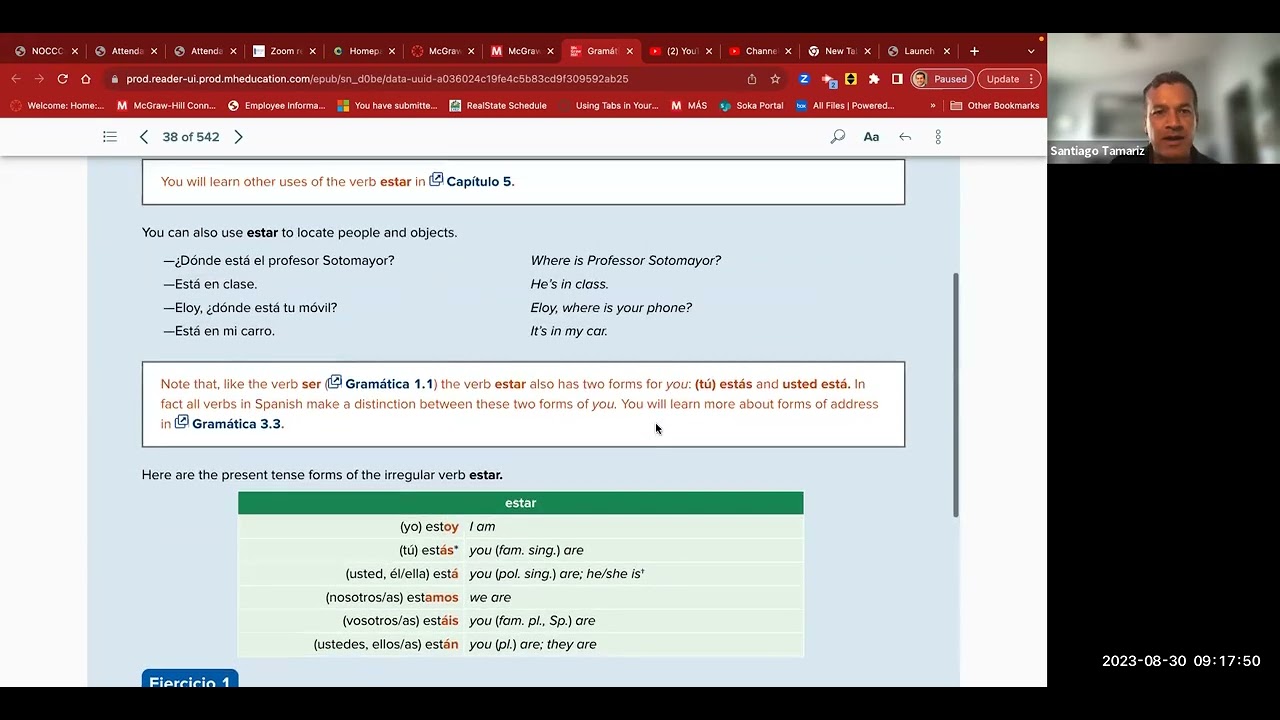
Task: Click the share icon in address bar
Action: (x=752, y=79)
